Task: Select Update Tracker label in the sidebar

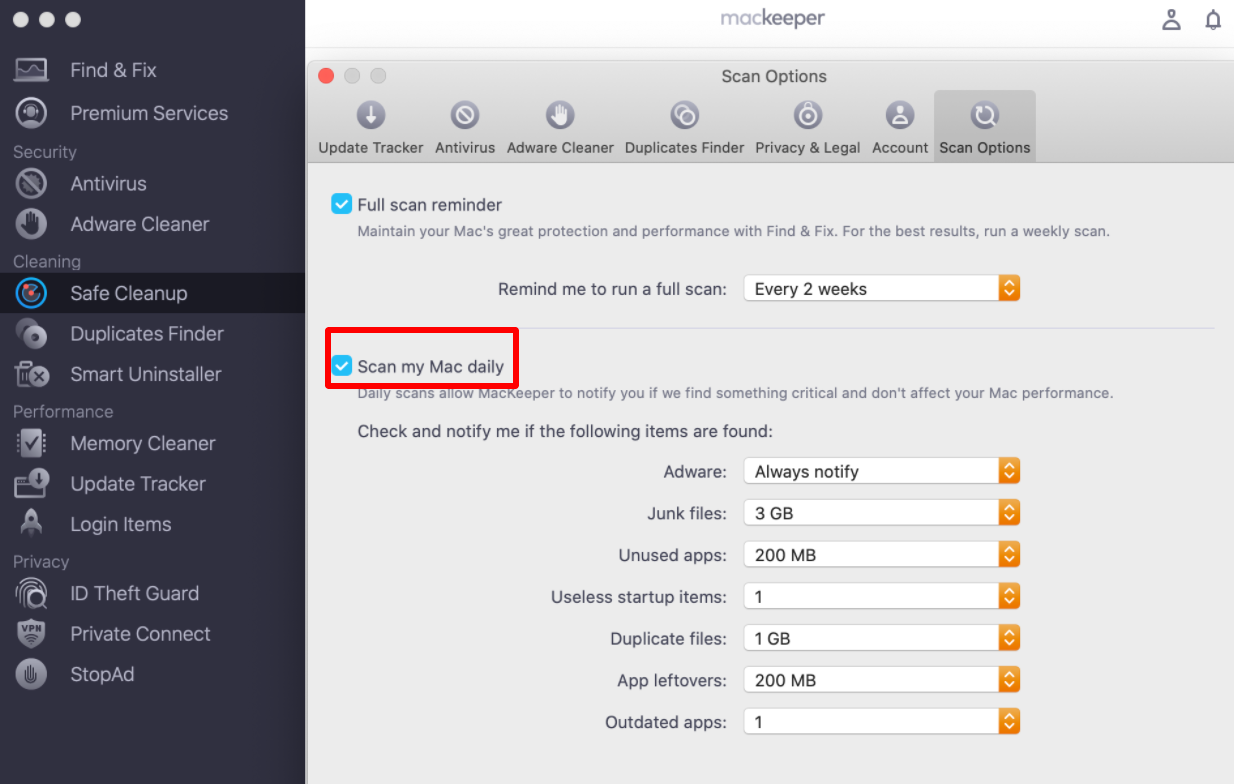Action: click(x=138, y=484)
